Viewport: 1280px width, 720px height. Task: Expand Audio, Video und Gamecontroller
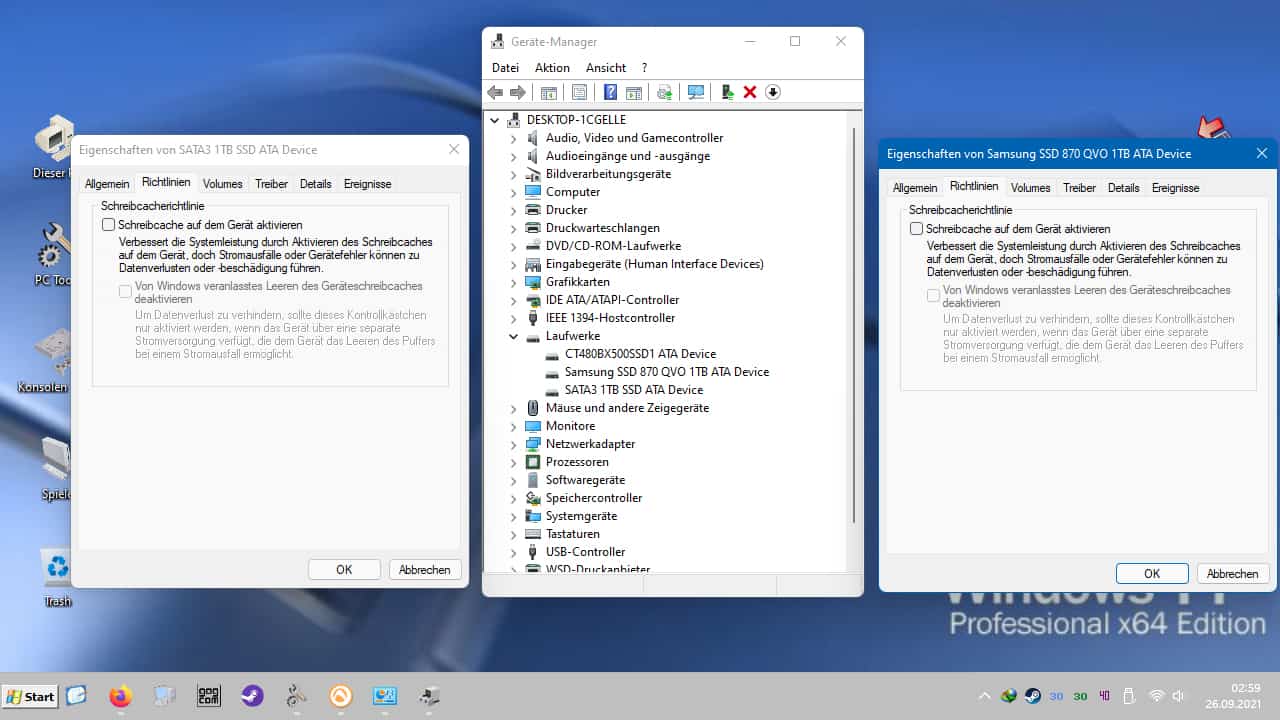click(513, 138)
